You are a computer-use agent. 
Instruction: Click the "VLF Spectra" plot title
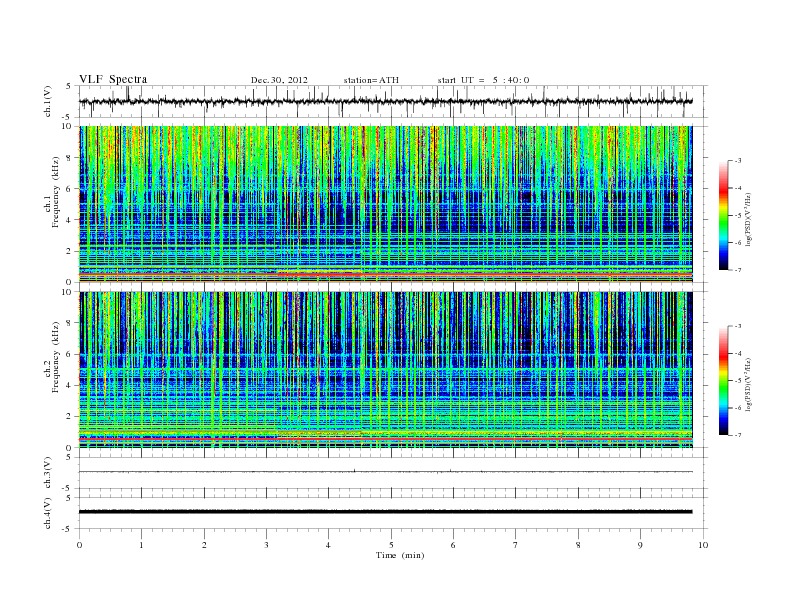(113, 79)
